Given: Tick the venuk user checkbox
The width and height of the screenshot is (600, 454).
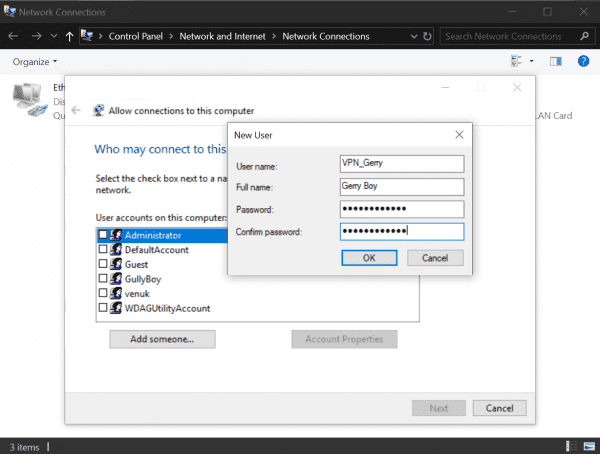Looking at the screenshot, I should (x=103, y=294).
